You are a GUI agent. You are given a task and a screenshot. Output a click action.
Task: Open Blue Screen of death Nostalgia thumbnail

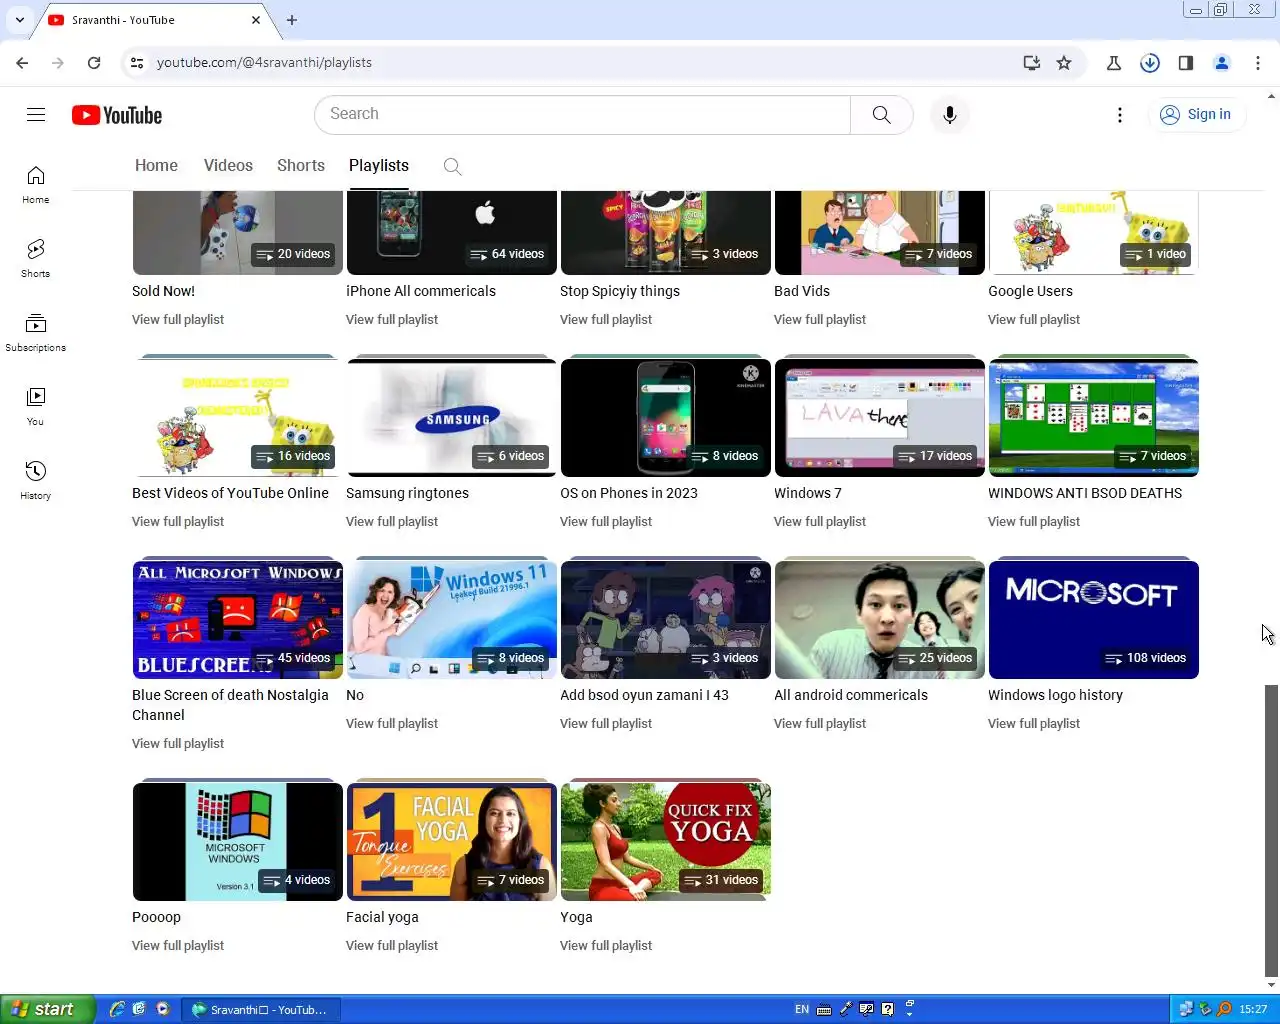click(238, 620)
